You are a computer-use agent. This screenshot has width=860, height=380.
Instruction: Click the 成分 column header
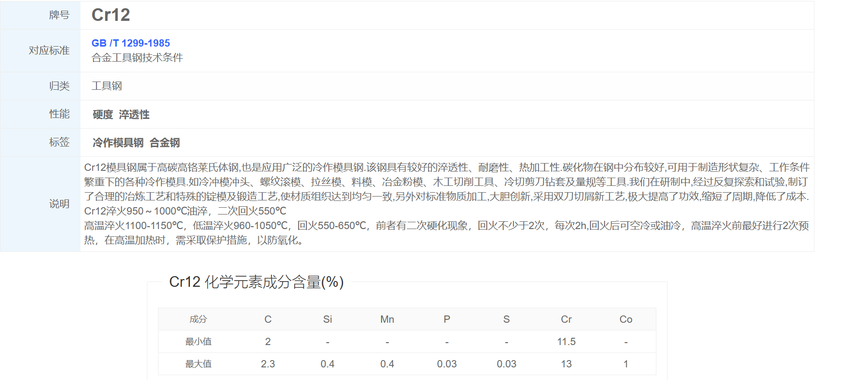coord(198,319)
